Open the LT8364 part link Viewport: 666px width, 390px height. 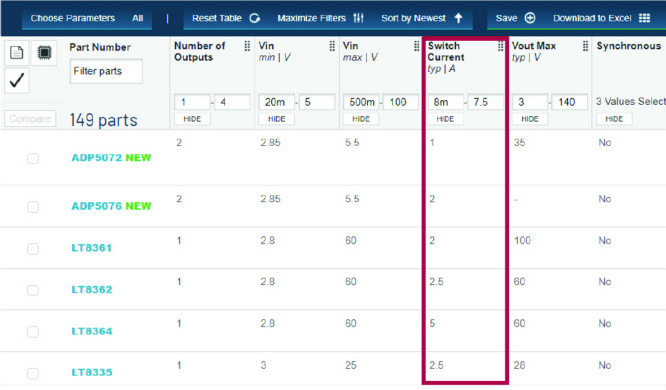click(x=92, y=331)
